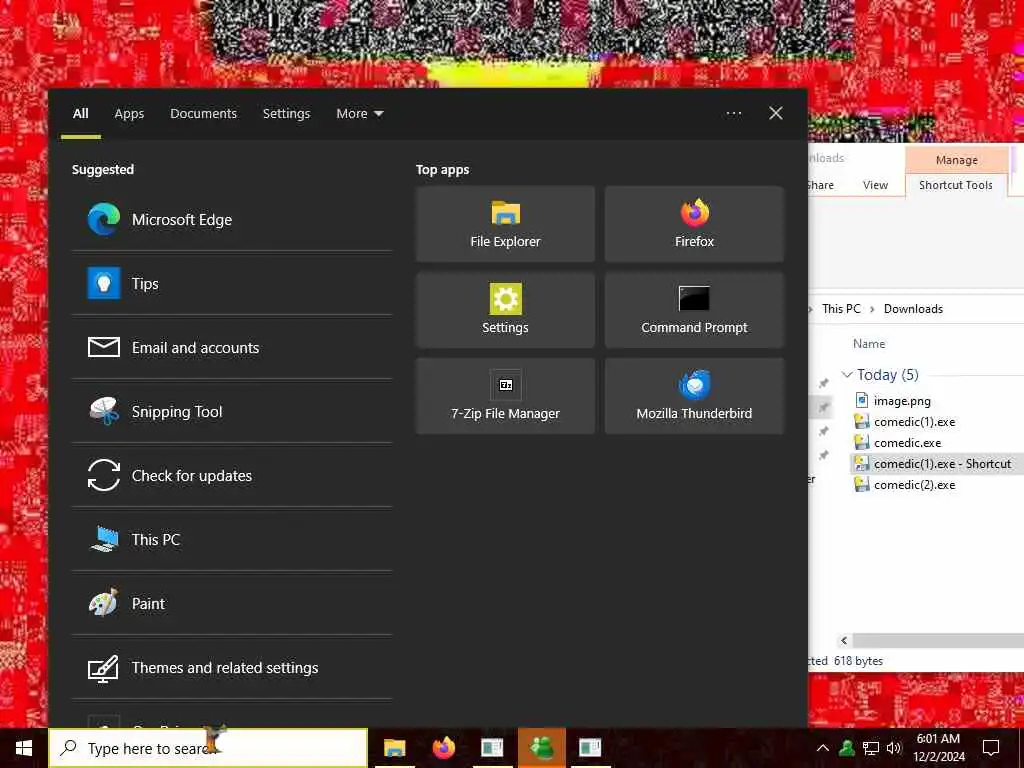Image resolution: width=1024 pixels, height=768 pixels.
Task: Launch Snipping Tool from suggestions
Action: [x=232, y=411]
